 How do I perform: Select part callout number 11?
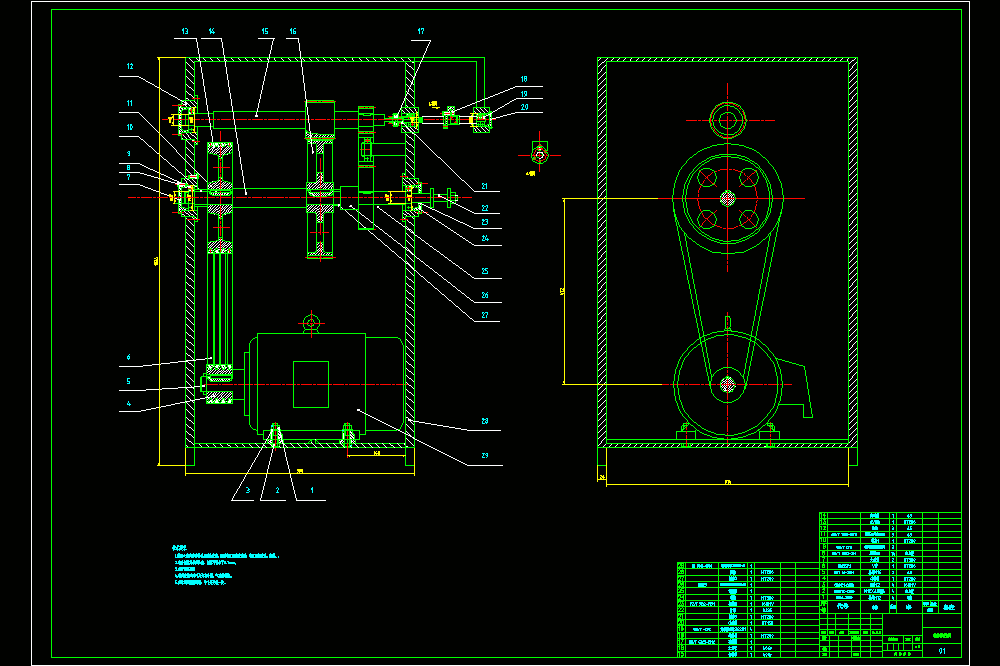click(x=130, y=103)
